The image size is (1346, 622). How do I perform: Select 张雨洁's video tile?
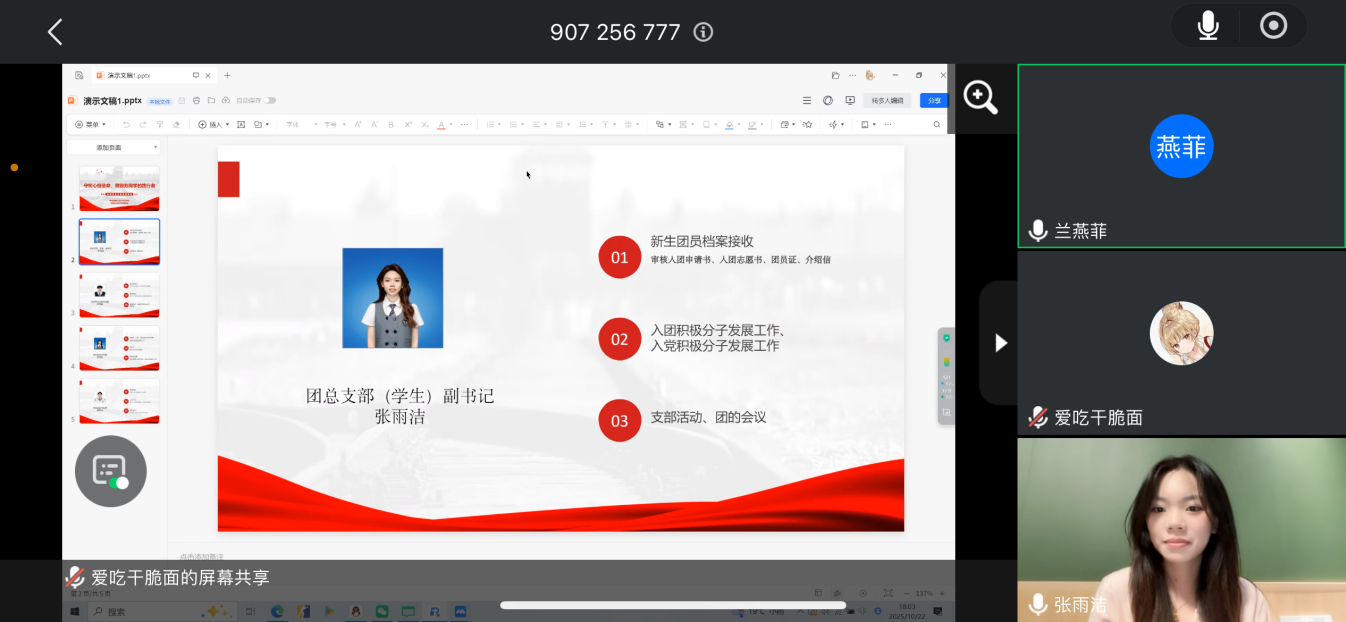1181,530
